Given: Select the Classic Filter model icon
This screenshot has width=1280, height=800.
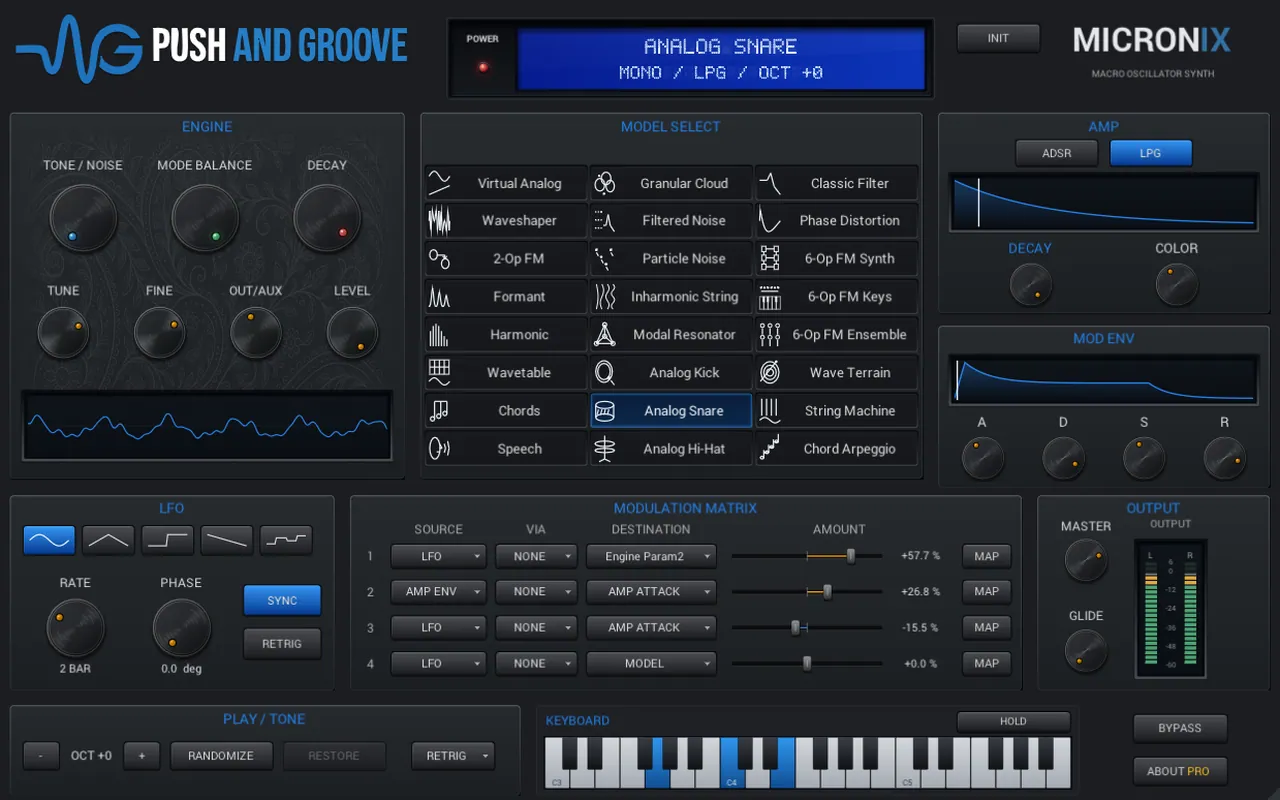Looking at the screenshot, I should (769, 183).
